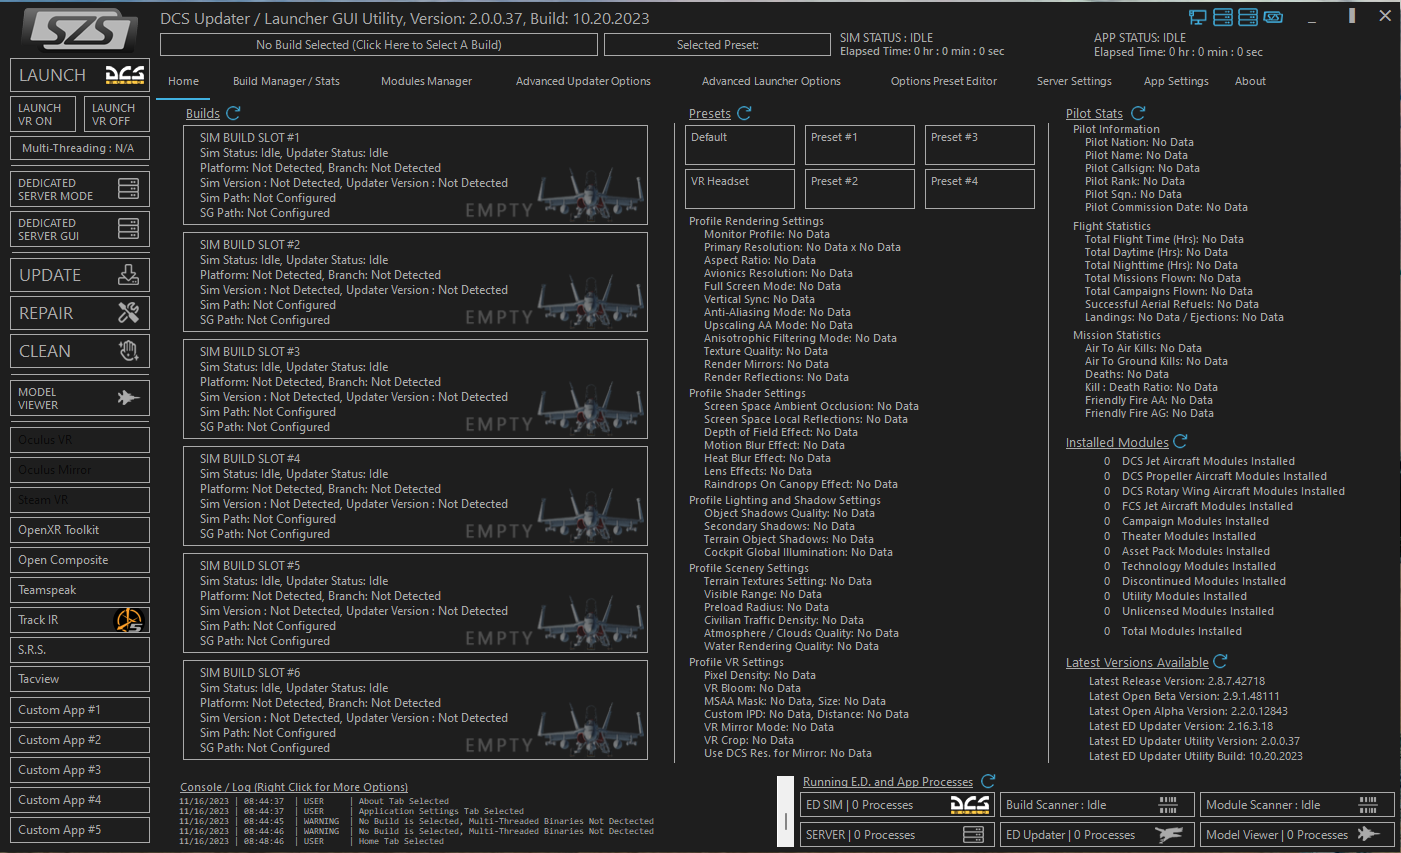This screenshot has width=1401, height=853.
Task: Click the Console / Log heading
Action: (x=294, y=787)
